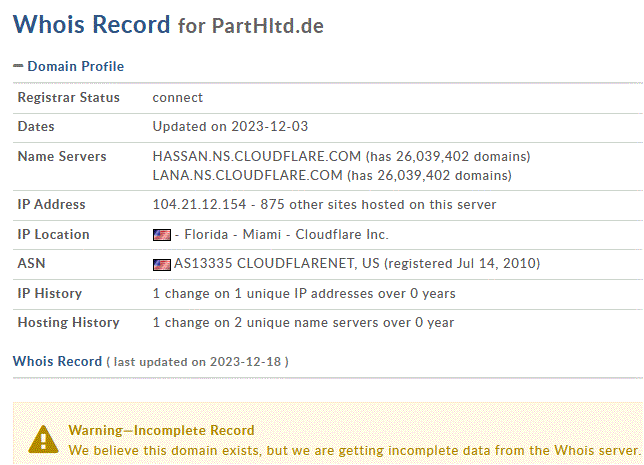Click the US flag in ASN row
Screen dimensions: 644x465
click(x=162, y=265)
